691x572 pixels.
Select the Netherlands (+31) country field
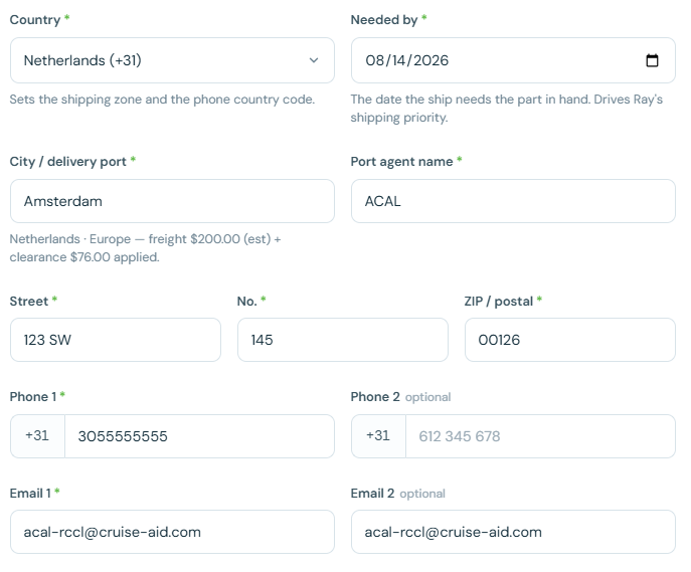pyautogui.click(x=172, y=60)
